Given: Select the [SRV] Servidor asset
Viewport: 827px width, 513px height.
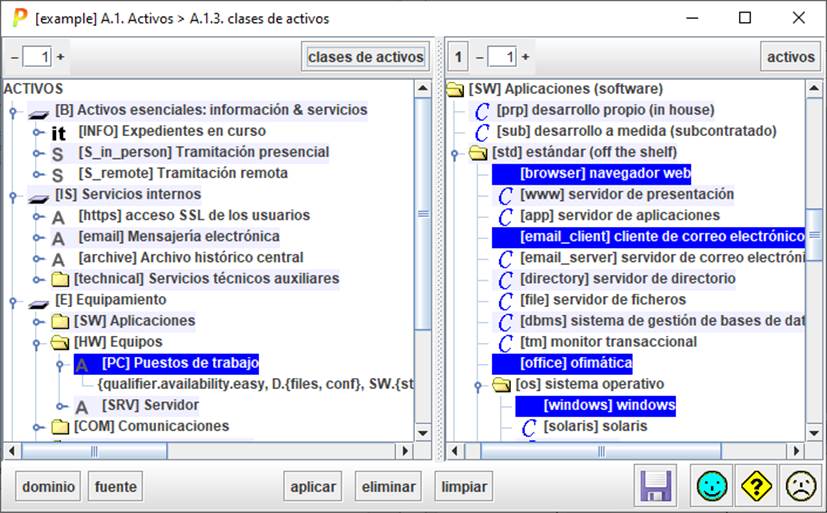Looking at the screenshot, I should tap(149, 406).
